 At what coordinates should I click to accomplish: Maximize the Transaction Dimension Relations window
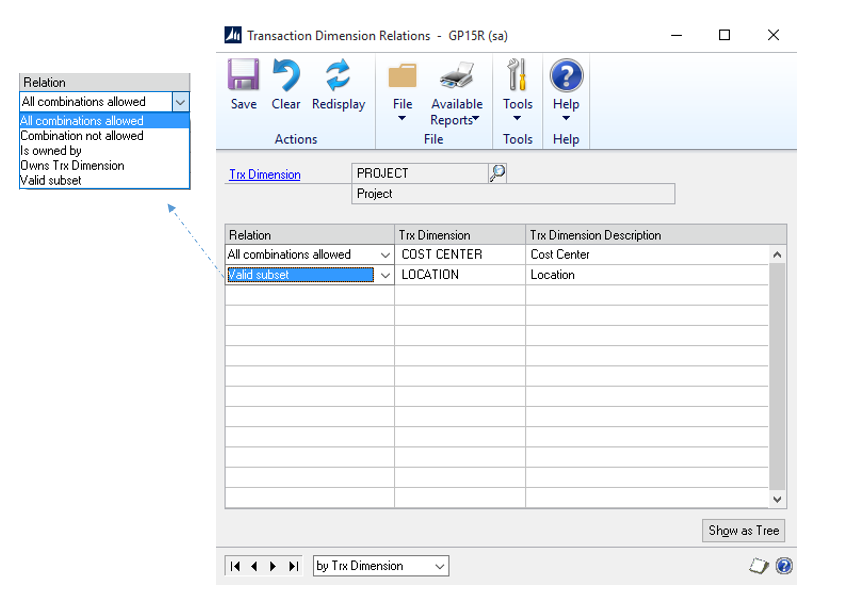[x=725, y=35]
